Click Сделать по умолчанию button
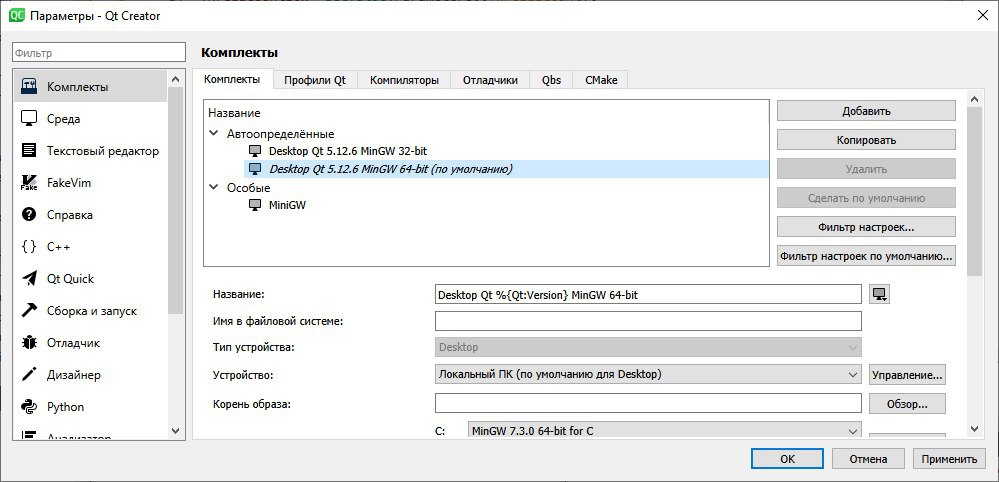This screenshot has height=482, width=999. tap(866, 198)
